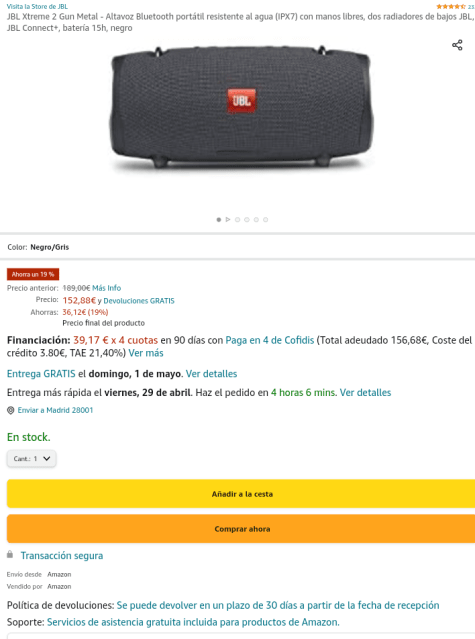This screenshot has height=639, width=475.
Task: Click Comprar ahora button
Action: click(x=241, y=529)
